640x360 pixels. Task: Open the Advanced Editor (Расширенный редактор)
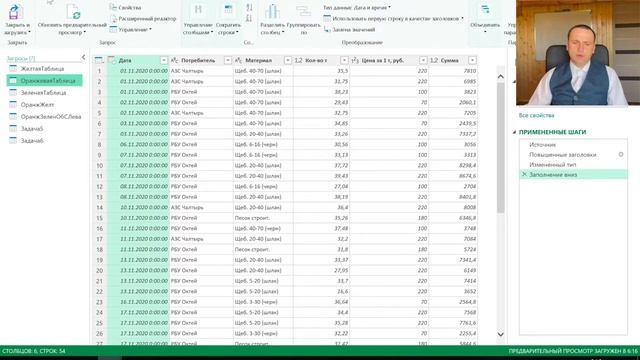[x=143, y=19]
